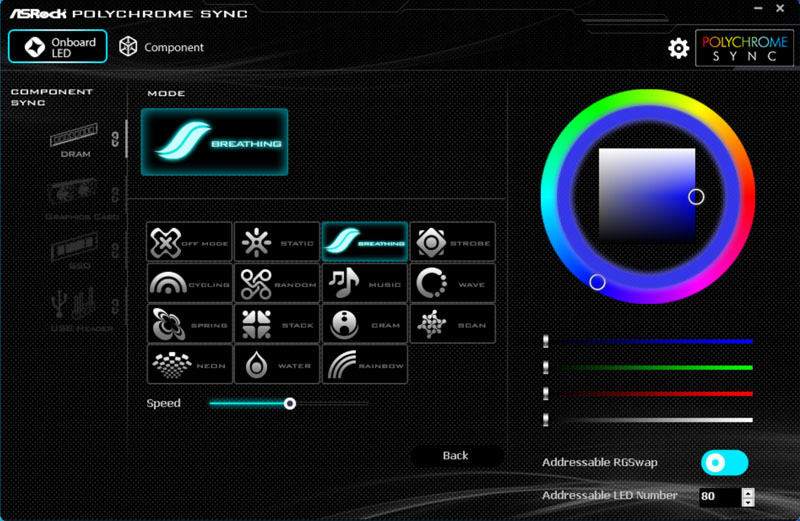The image size is (800, 521).
Task: Choose the Cycling lighting mode
Action: coord(189,283)
